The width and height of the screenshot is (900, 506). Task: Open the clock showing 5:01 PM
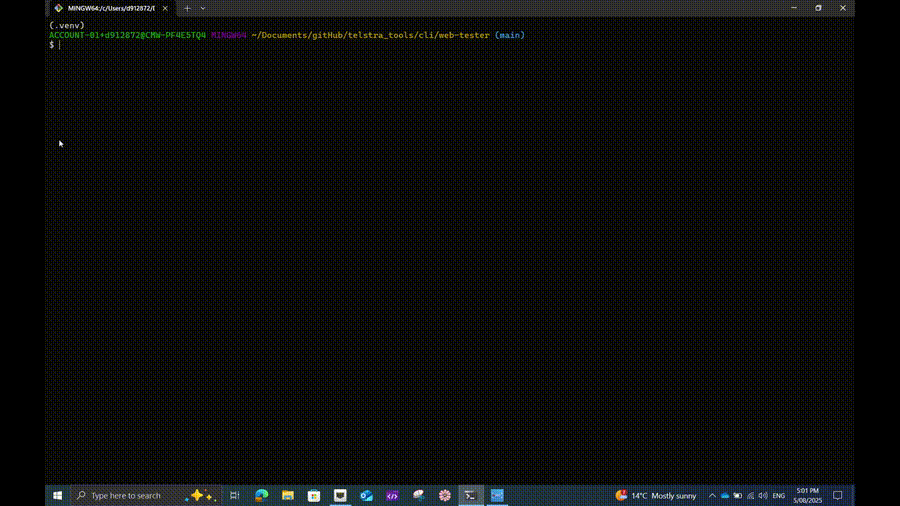tap(808, 496)
